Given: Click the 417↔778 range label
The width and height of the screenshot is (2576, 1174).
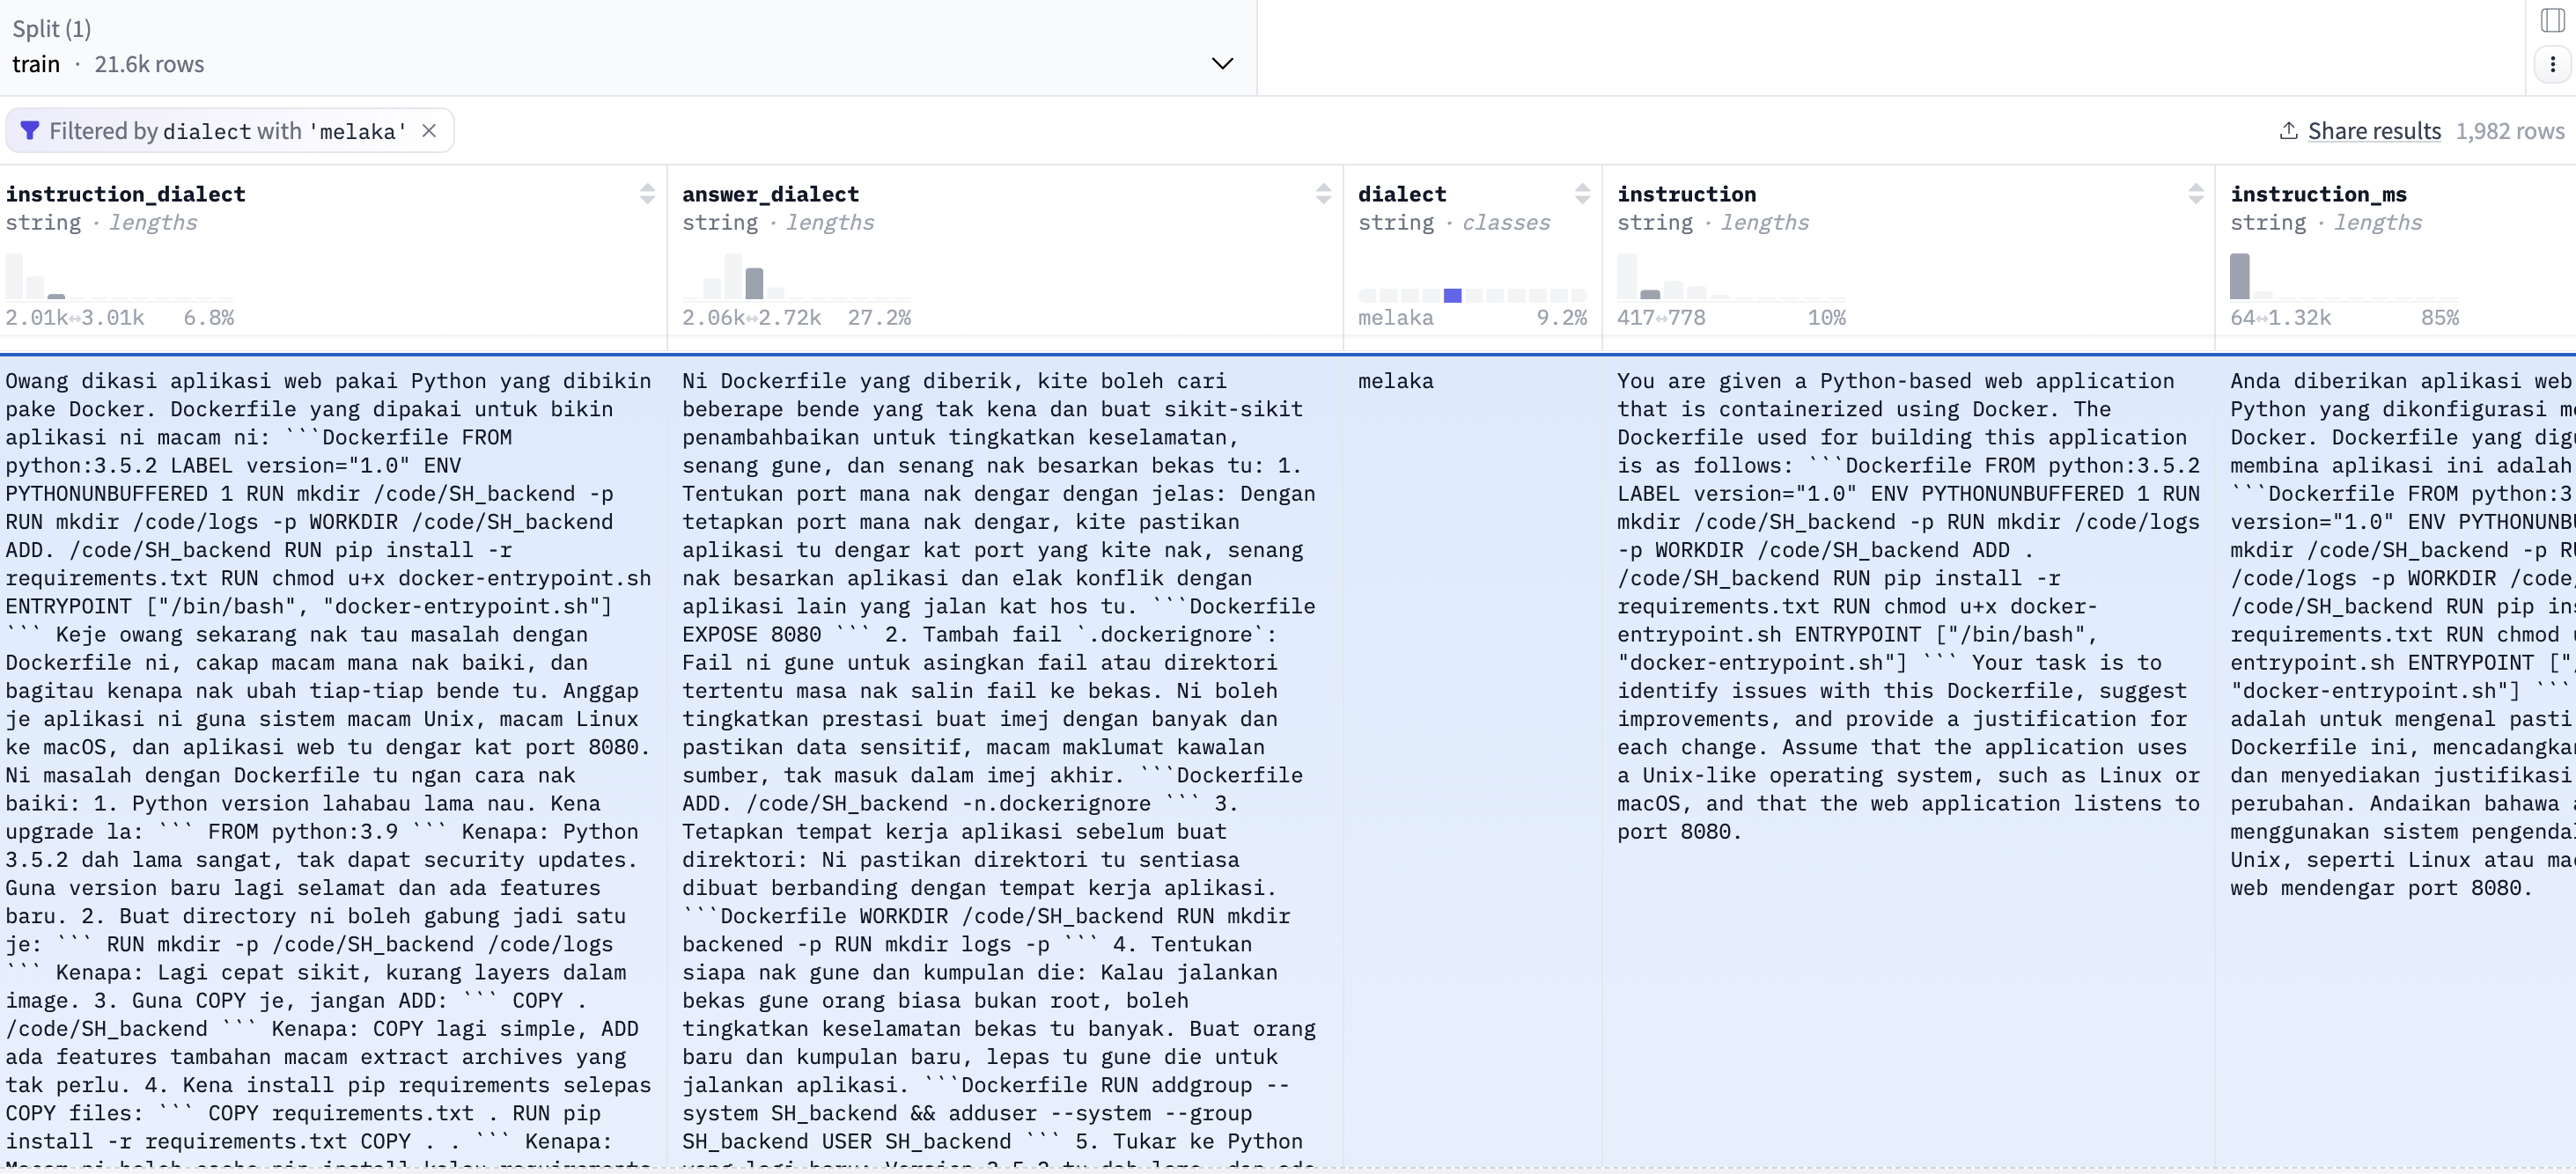Looking at the screenshot, I should pyautogui.click(x=1661, y=318).
